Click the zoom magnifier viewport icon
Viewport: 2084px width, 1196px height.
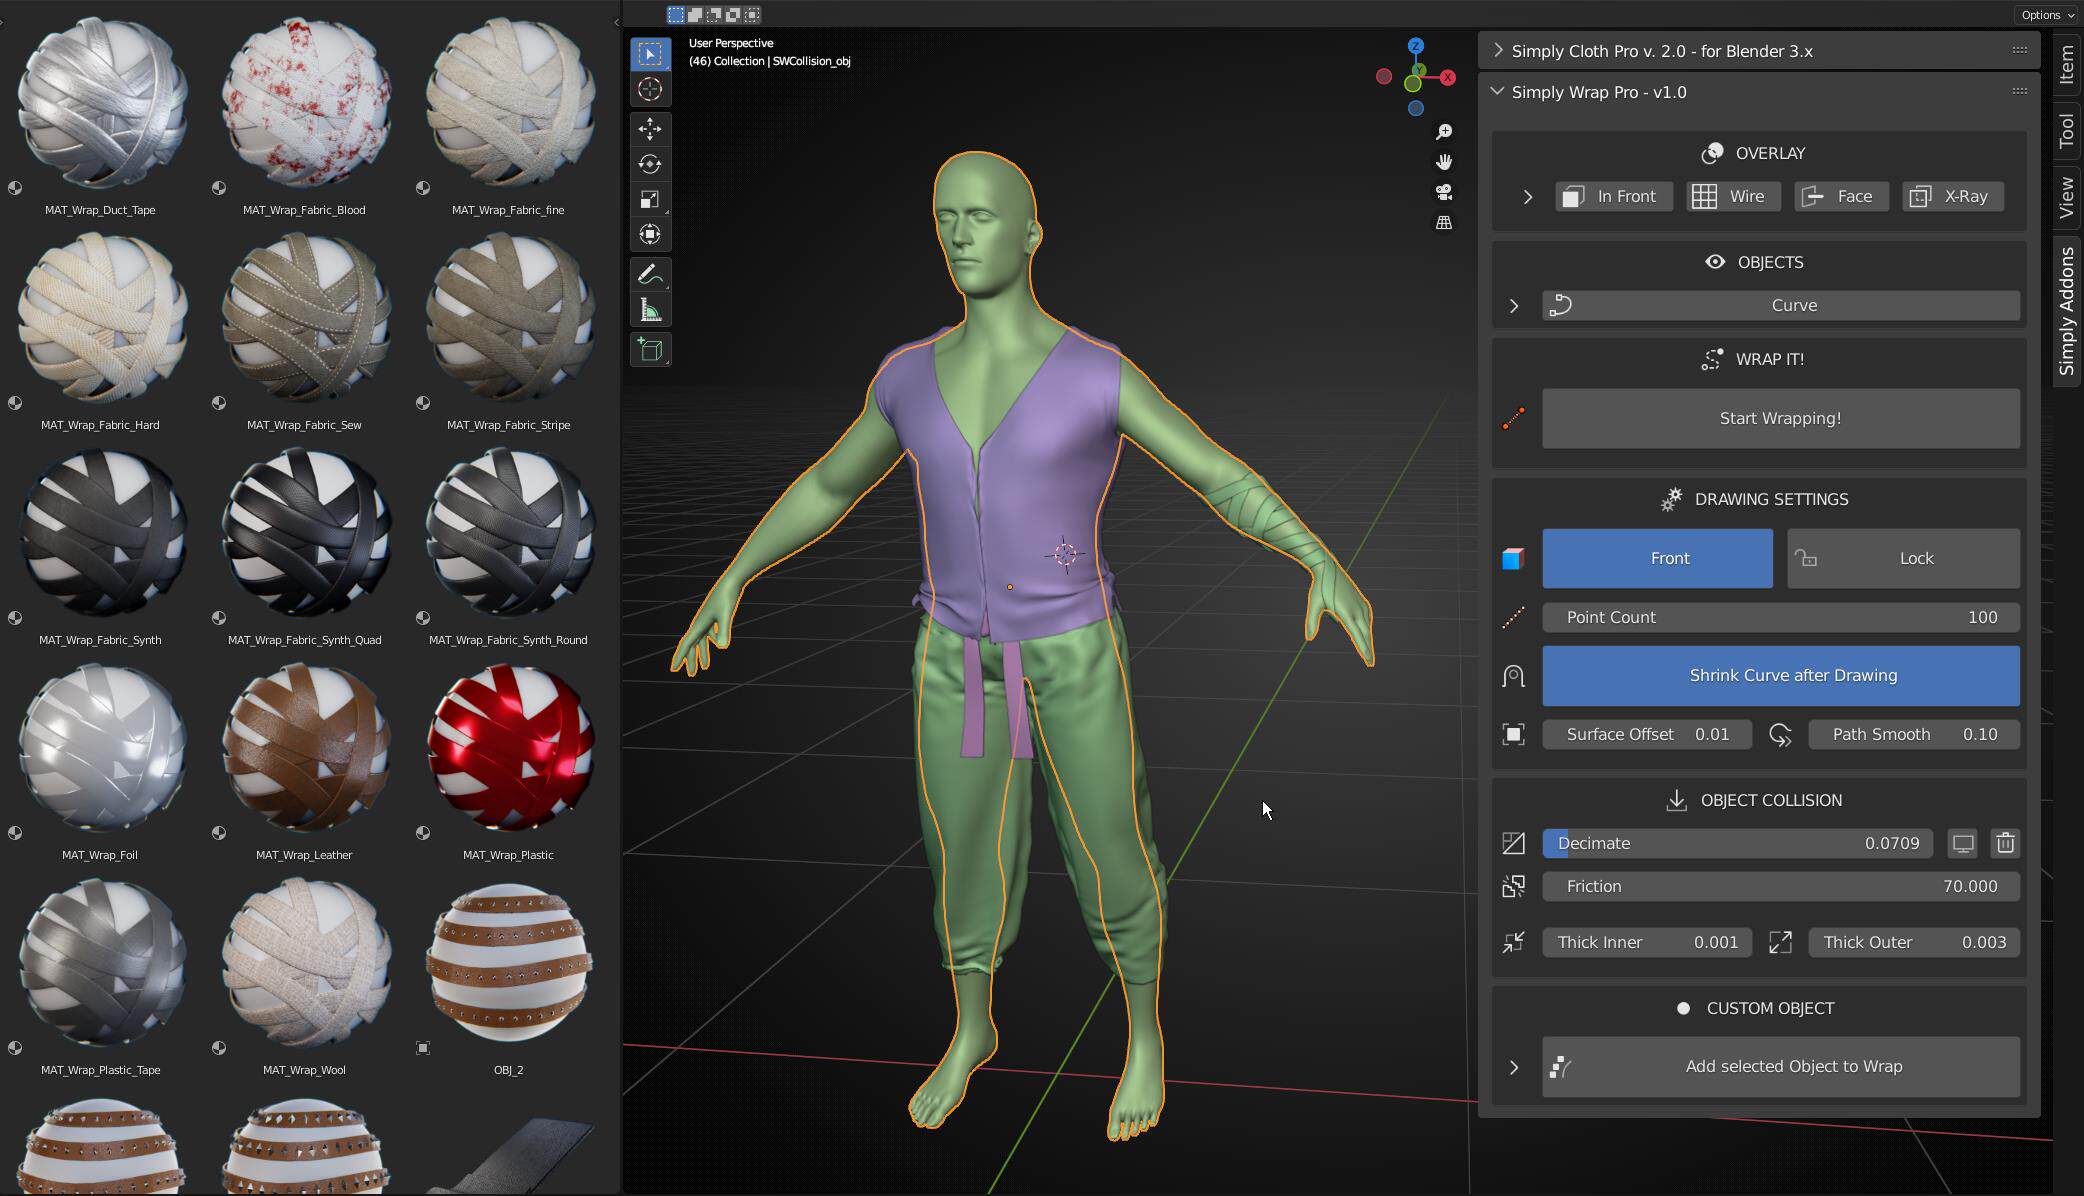[1444, 132]
